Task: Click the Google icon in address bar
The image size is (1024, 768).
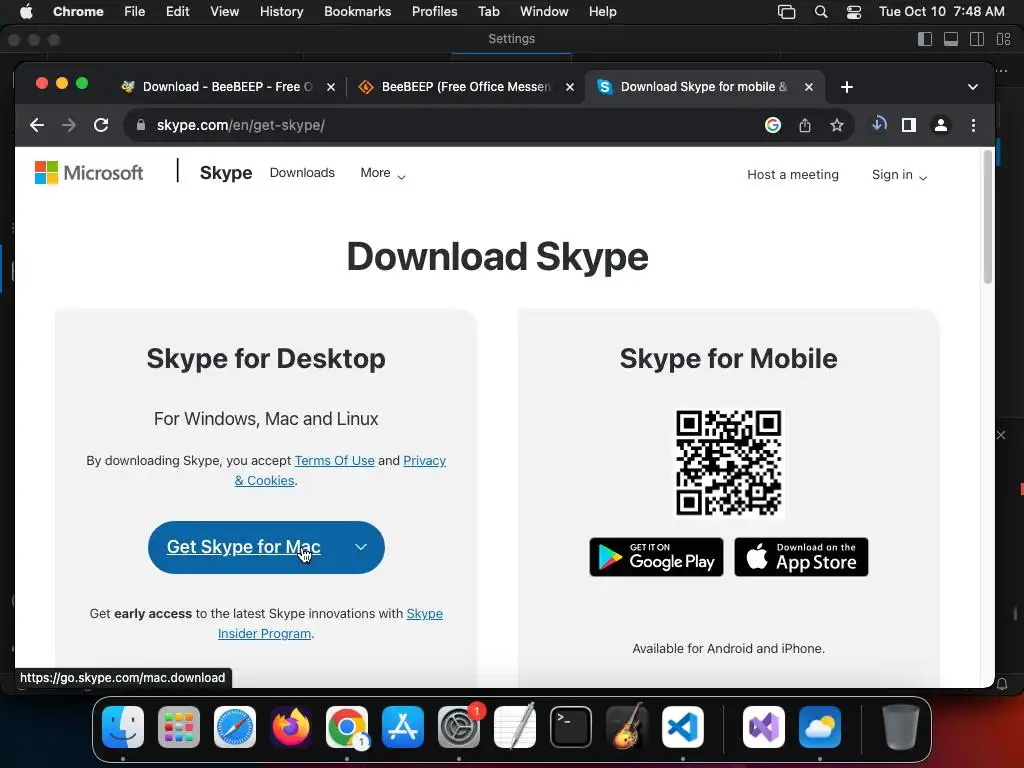Action: [773, 125]
